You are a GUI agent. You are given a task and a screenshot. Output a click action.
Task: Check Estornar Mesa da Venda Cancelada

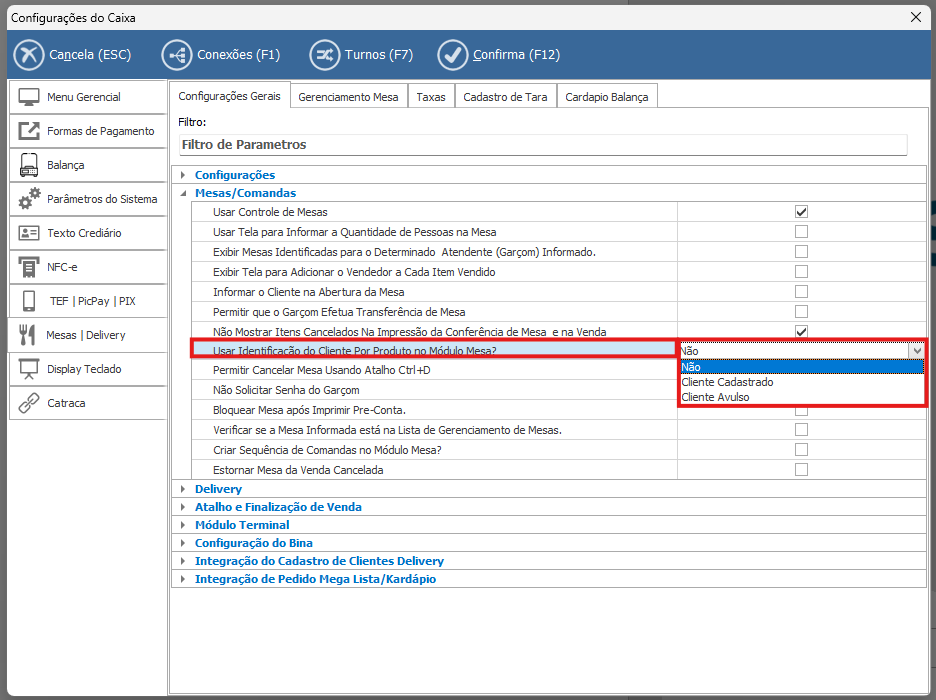(801, 470)
